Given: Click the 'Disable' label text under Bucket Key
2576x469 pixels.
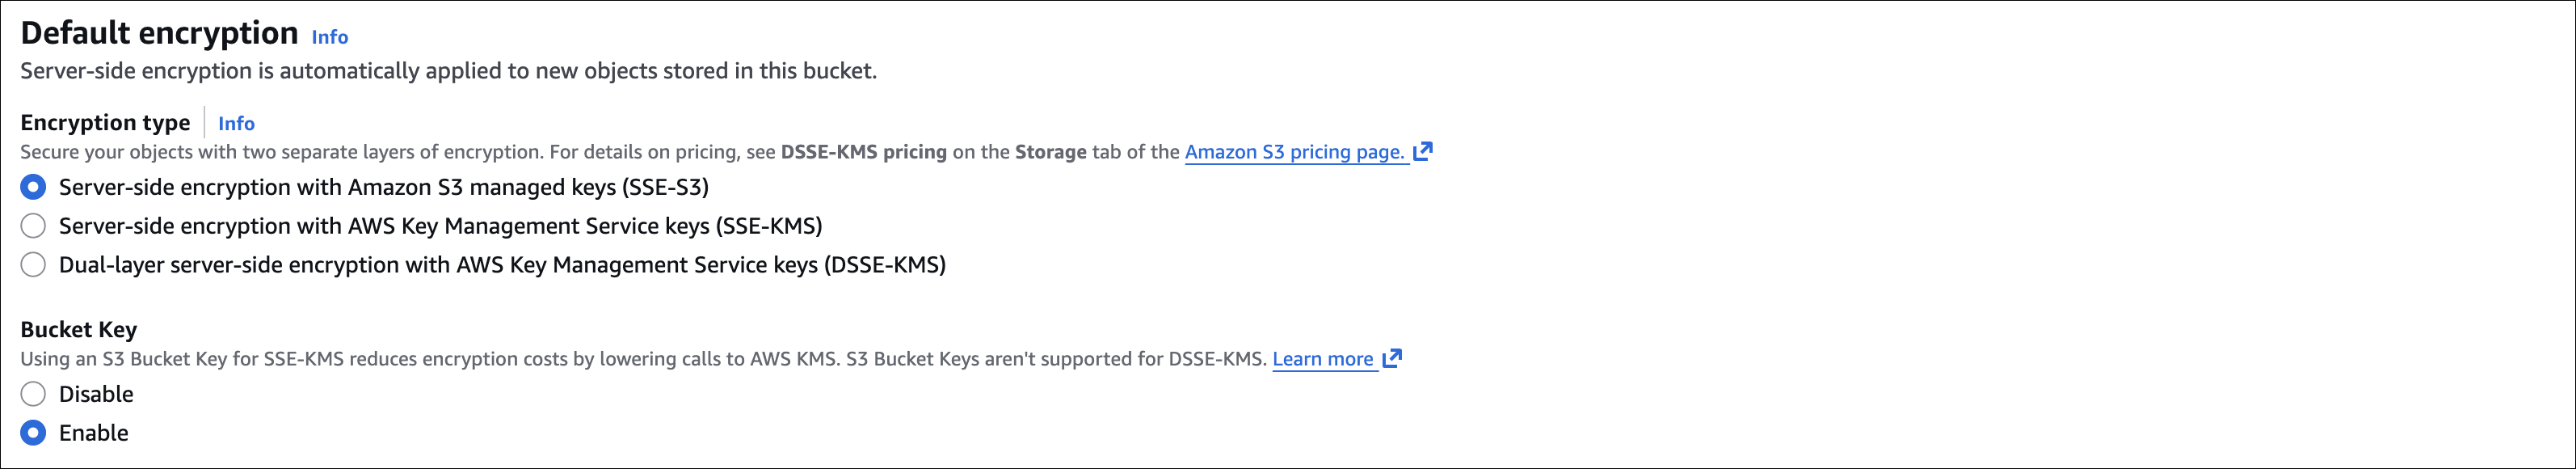Looking at the screenshot, I should tap(96, 394).
